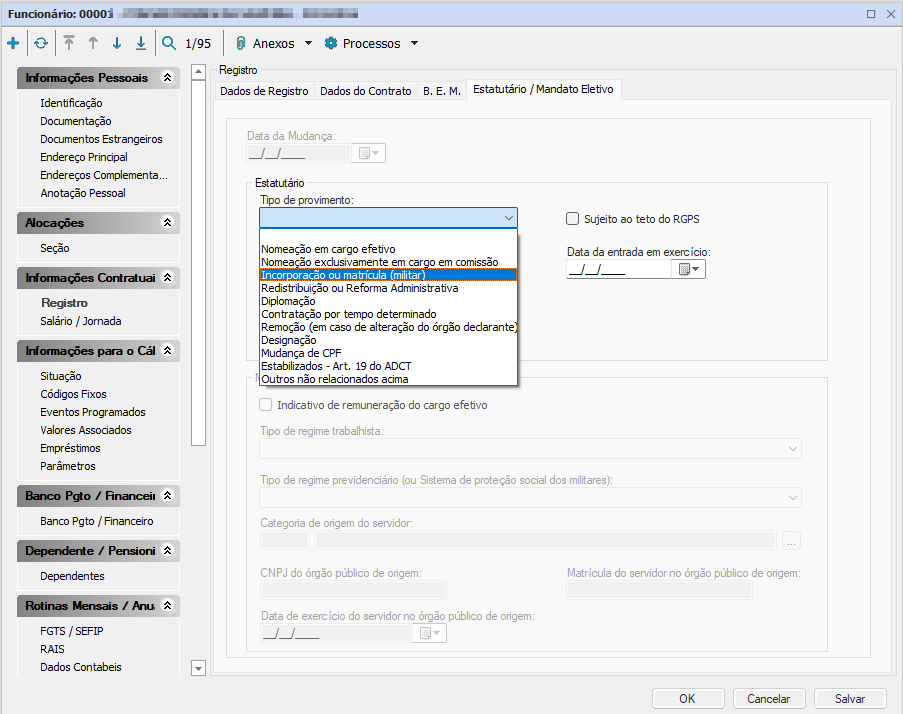Click the Anexos paperclip icon

click(241, 43)
